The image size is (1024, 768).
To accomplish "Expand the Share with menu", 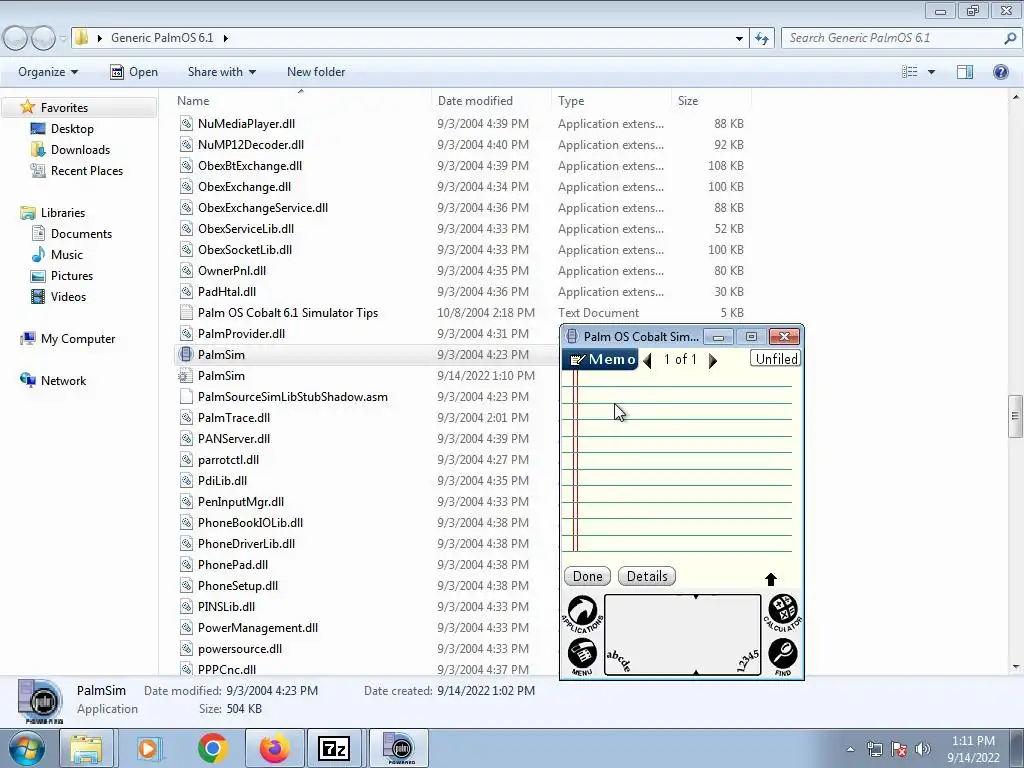I will [221, 72].
